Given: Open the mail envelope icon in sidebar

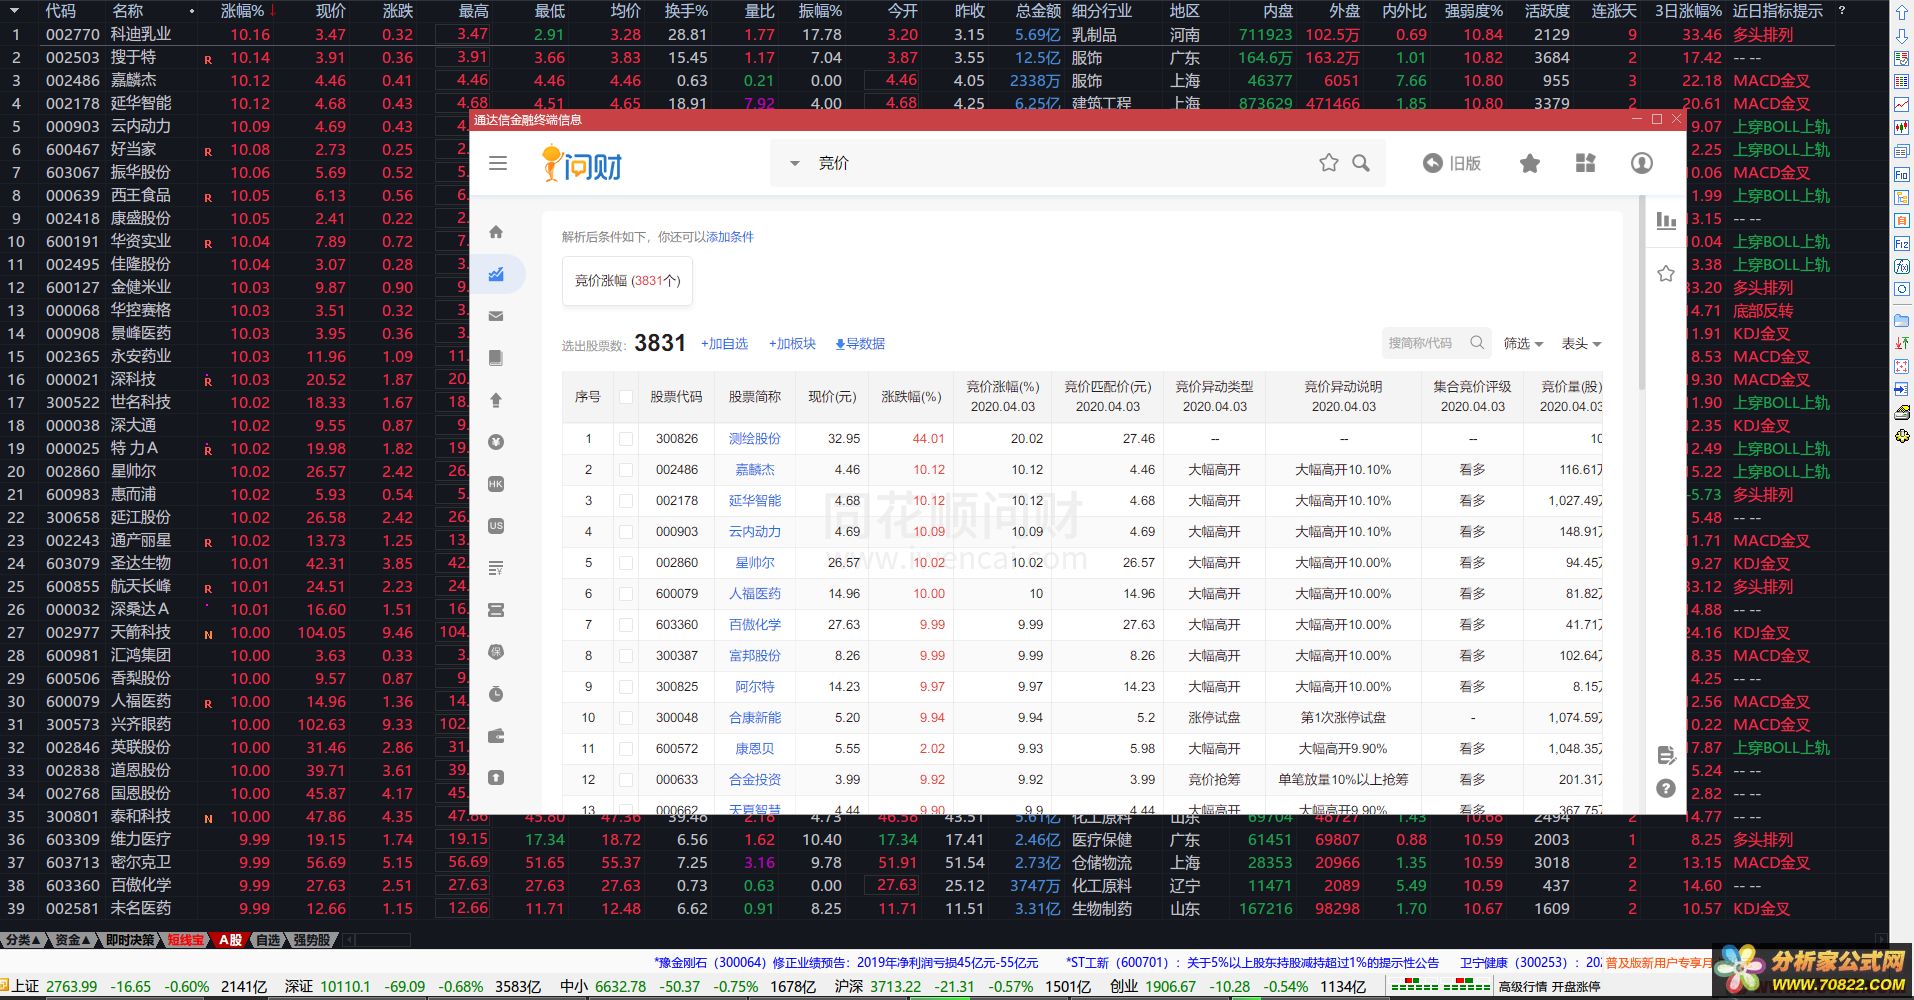Looking at the screenshot, I should click(496, 316).
